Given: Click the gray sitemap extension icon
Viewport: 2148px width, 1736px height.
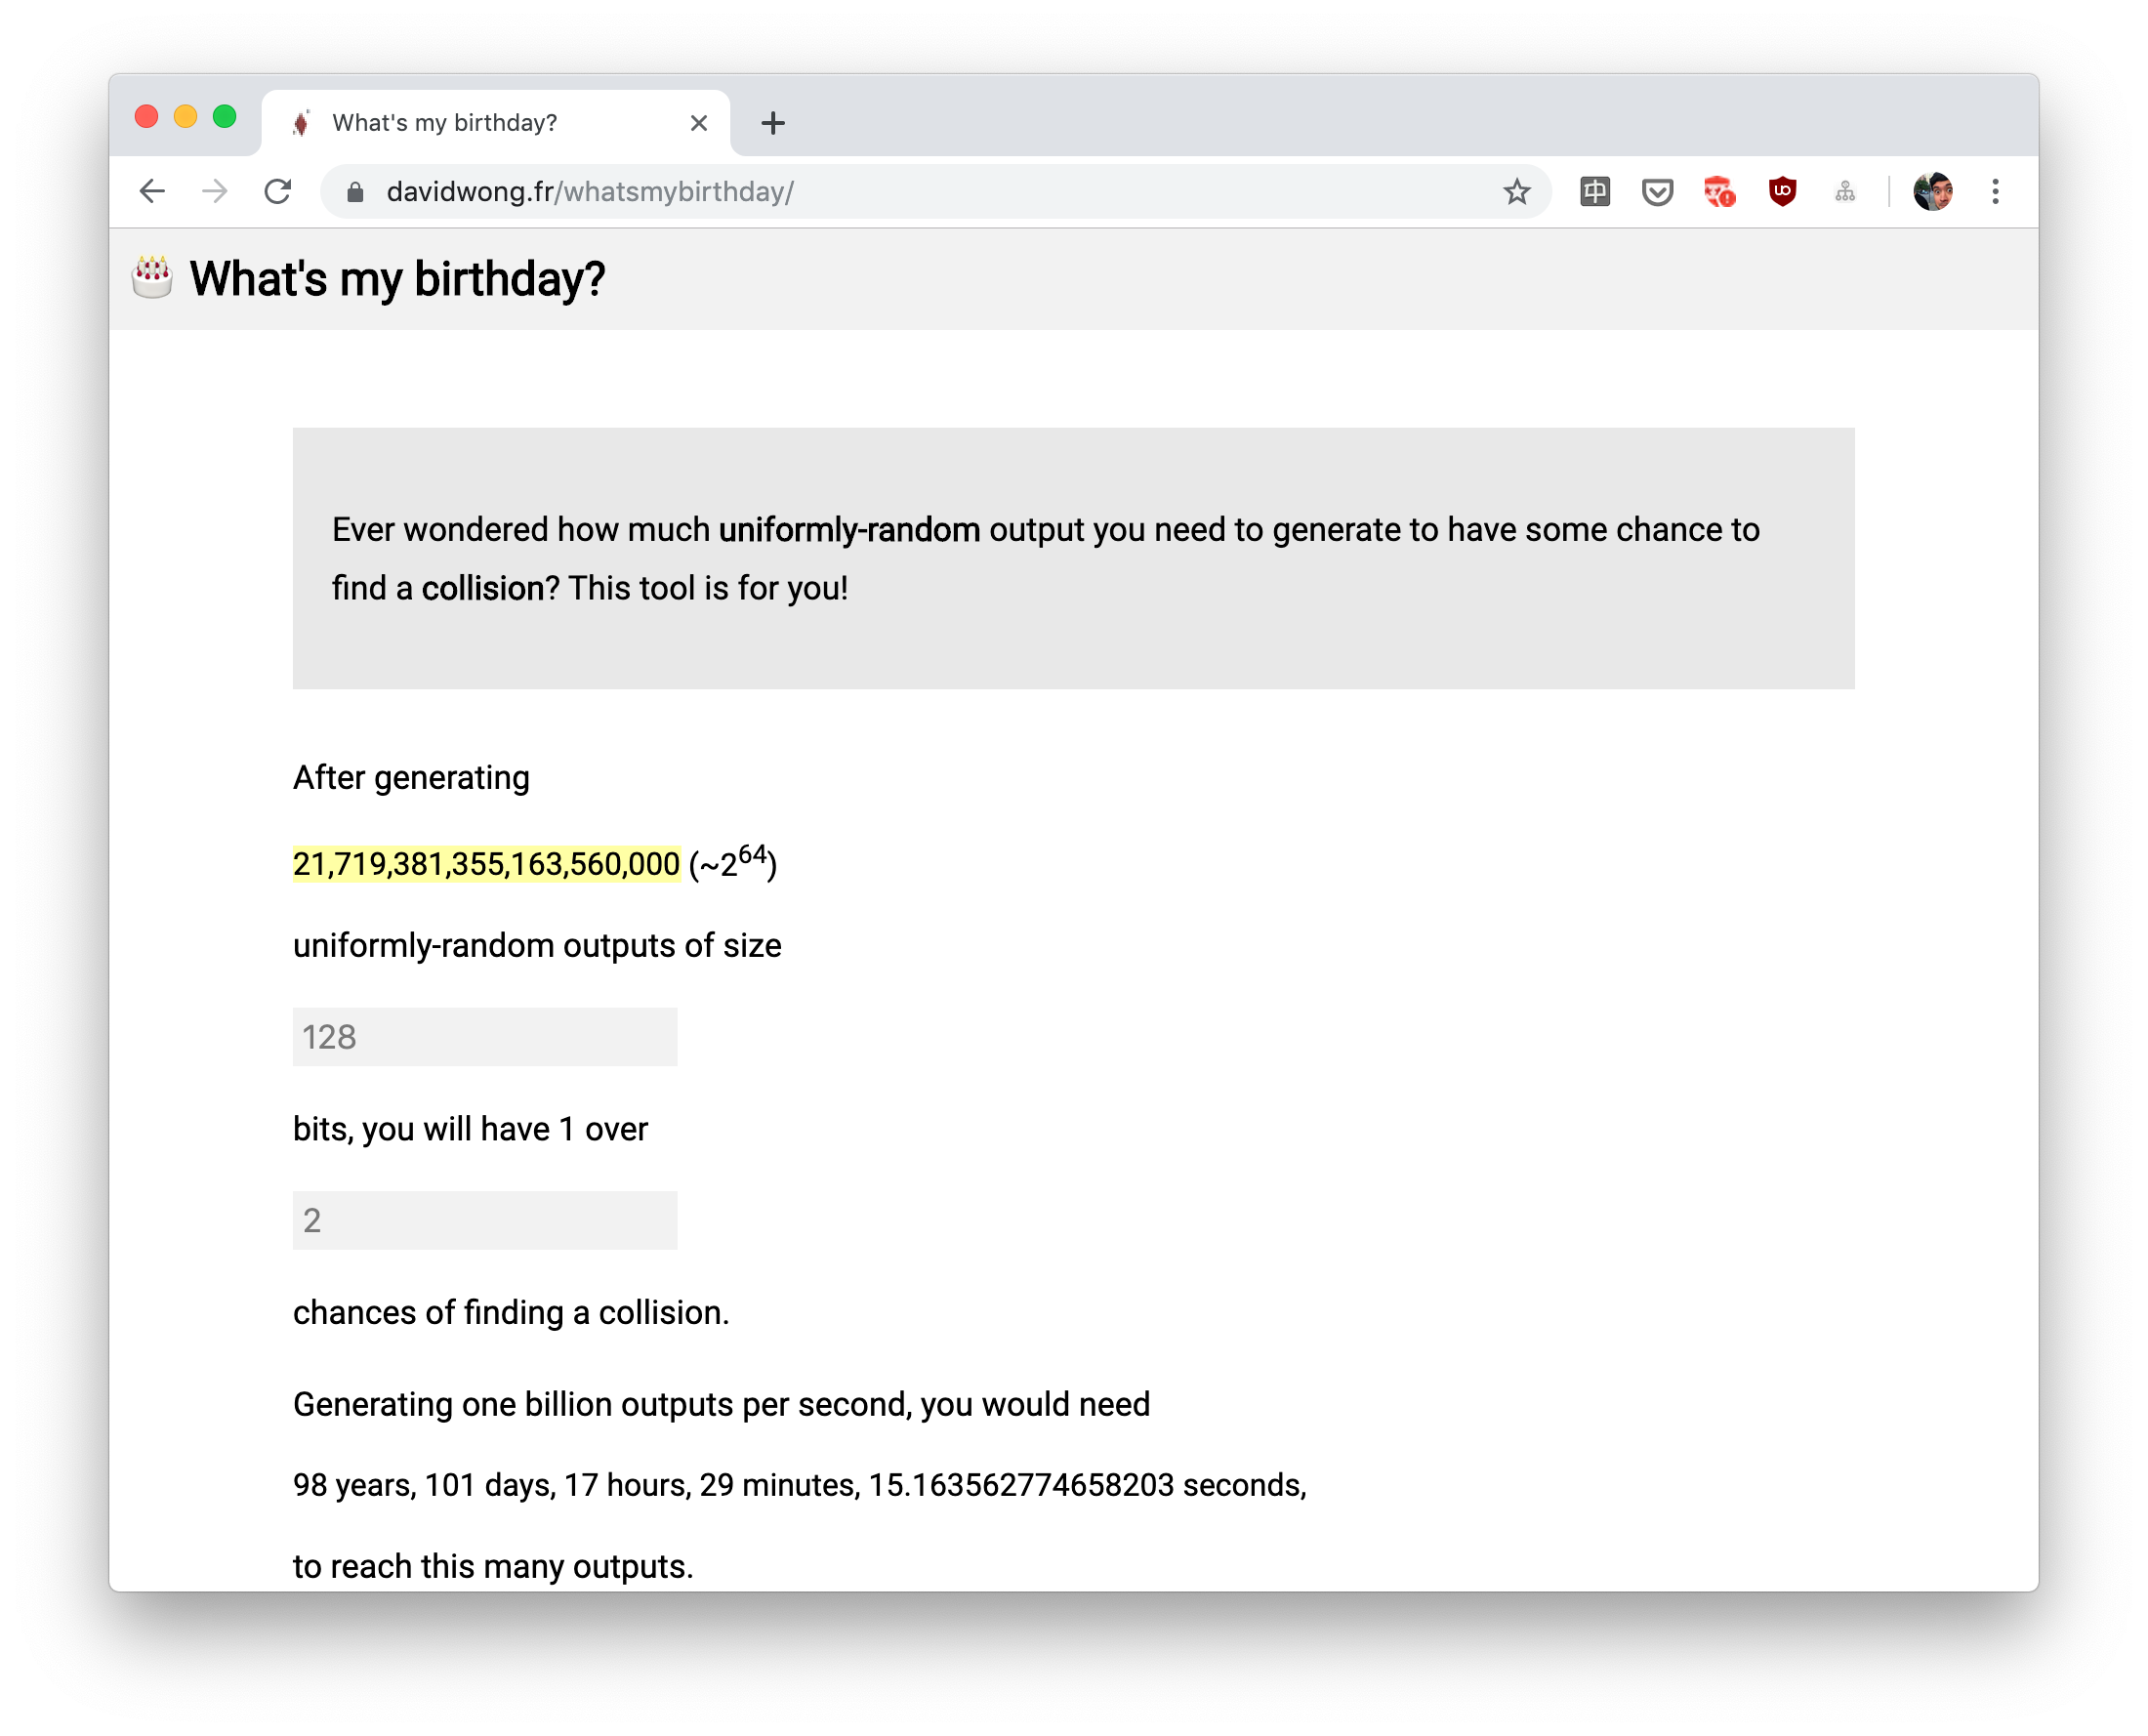Looking at the screenshot, I should 1845,192.
